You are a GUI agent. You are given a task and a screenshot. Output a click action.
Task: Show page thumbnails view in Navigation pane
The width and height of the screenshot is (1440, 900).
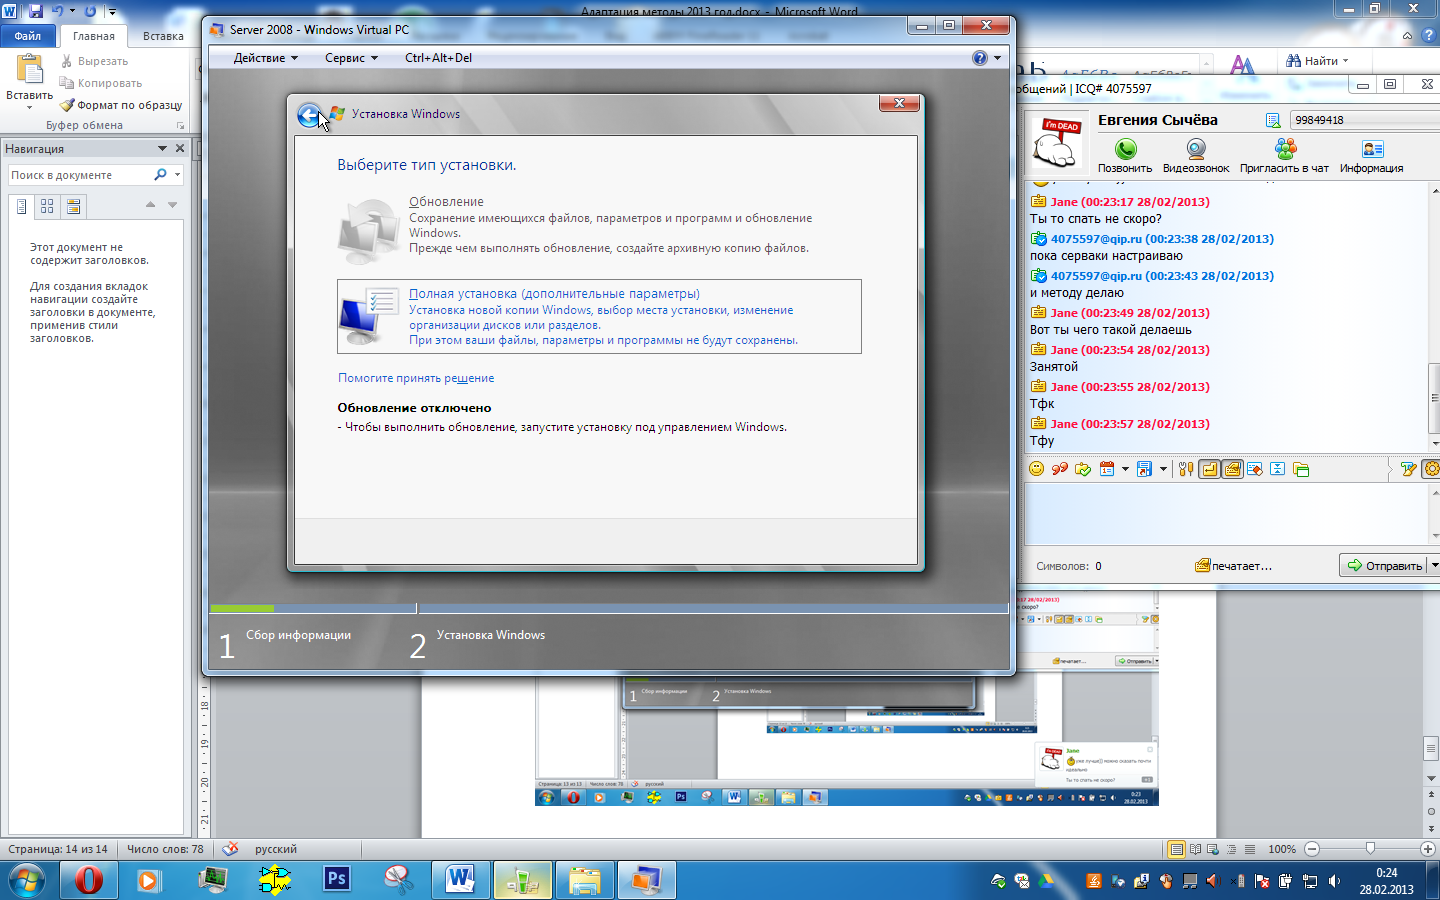pyautogui.click(x=47, y=207)
